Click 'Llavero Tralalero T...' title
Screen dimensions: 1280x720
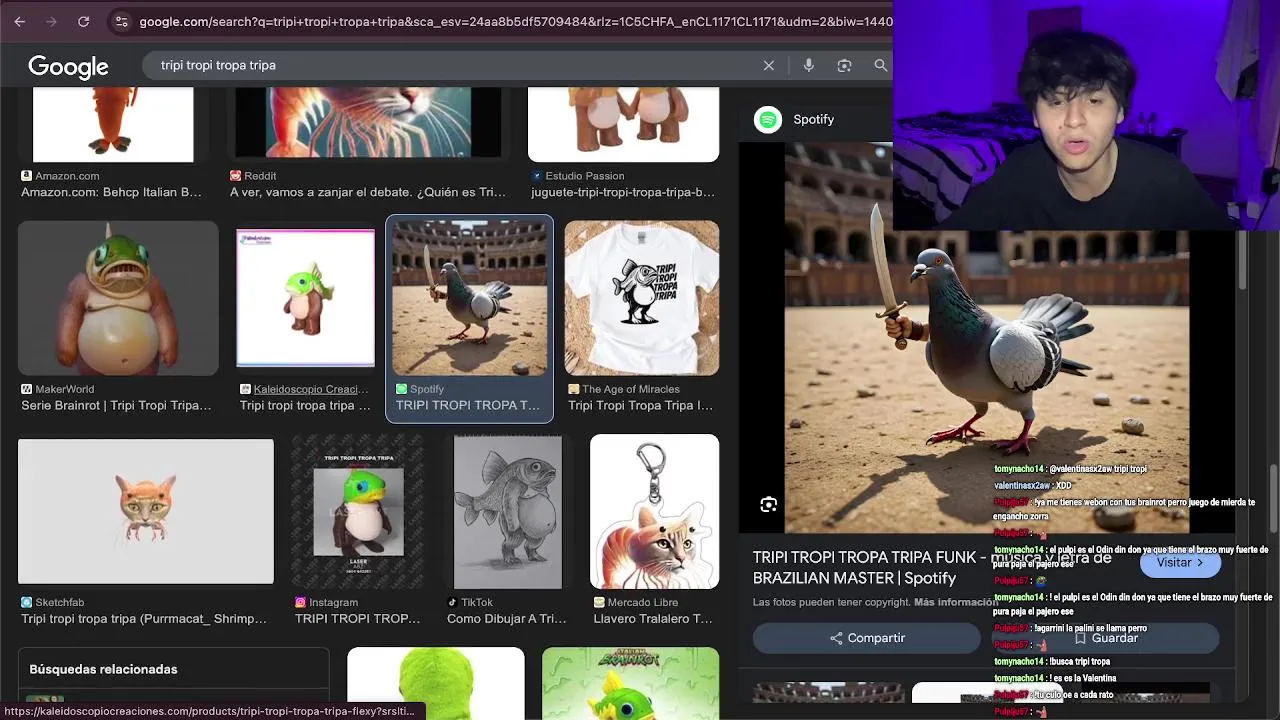[653, 618]
